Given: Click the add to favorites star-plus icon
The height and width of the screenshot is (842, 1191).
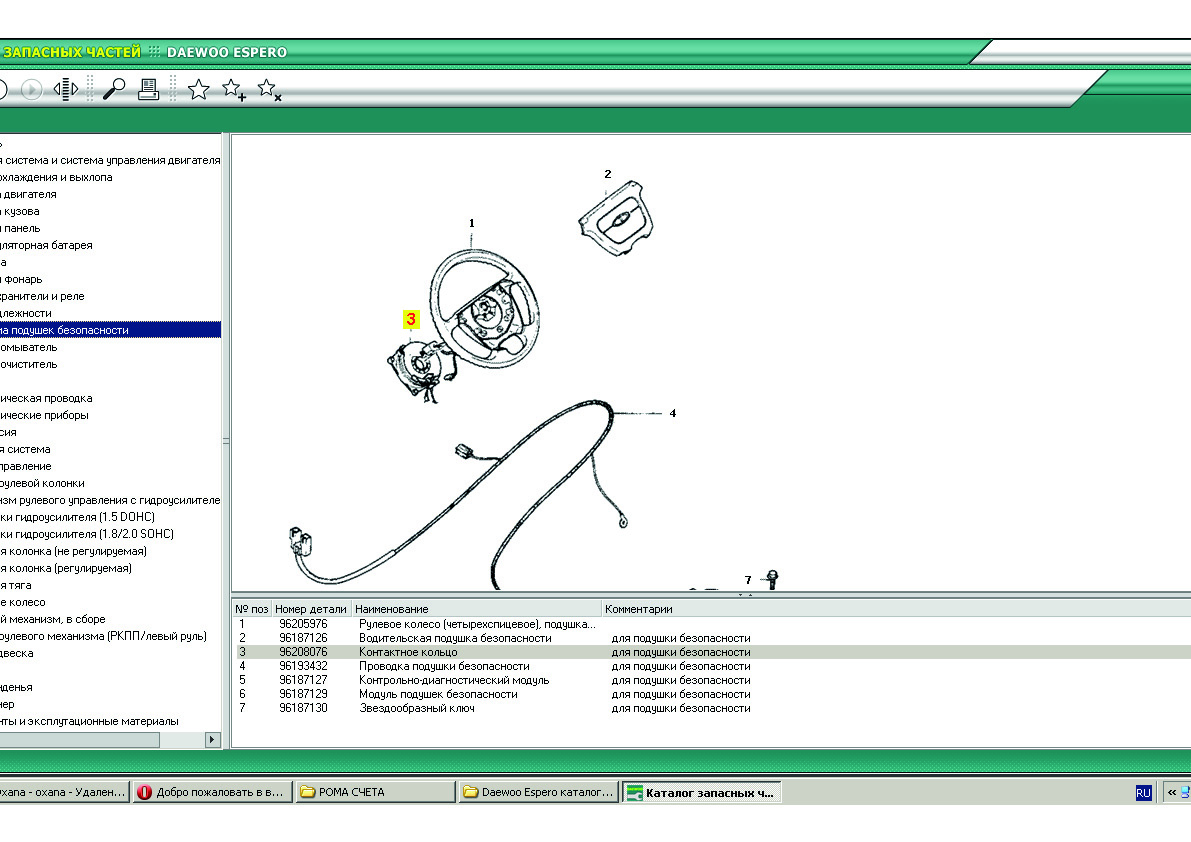Looking at the screenshot, I should coord(233,90).
